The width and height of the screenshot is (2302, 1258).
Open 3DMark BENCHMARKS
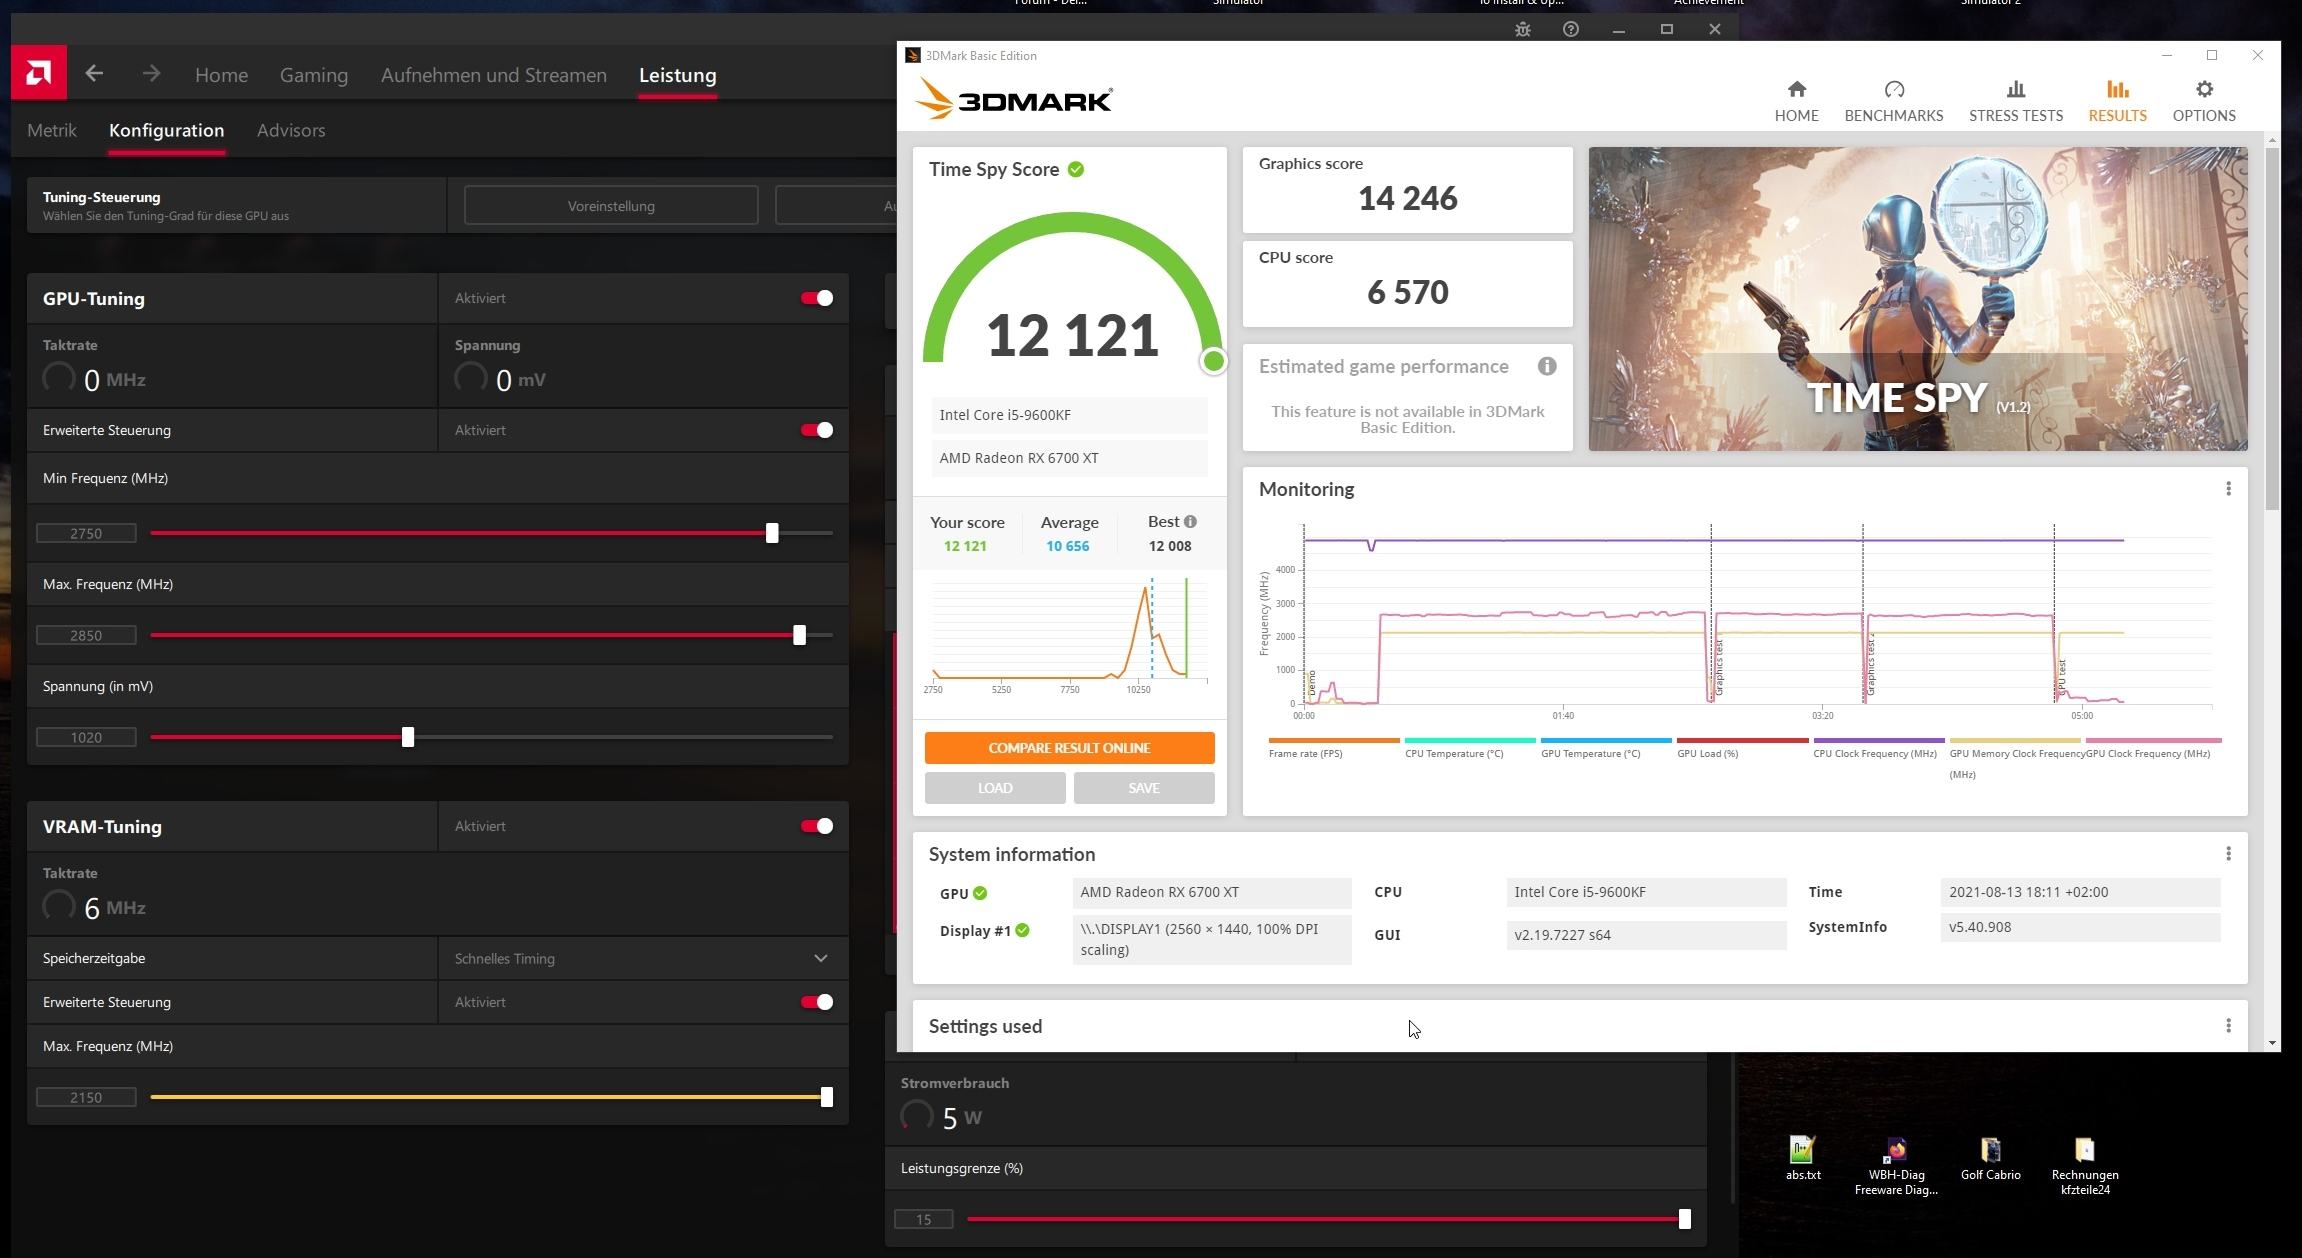(x=1893, y=101)
